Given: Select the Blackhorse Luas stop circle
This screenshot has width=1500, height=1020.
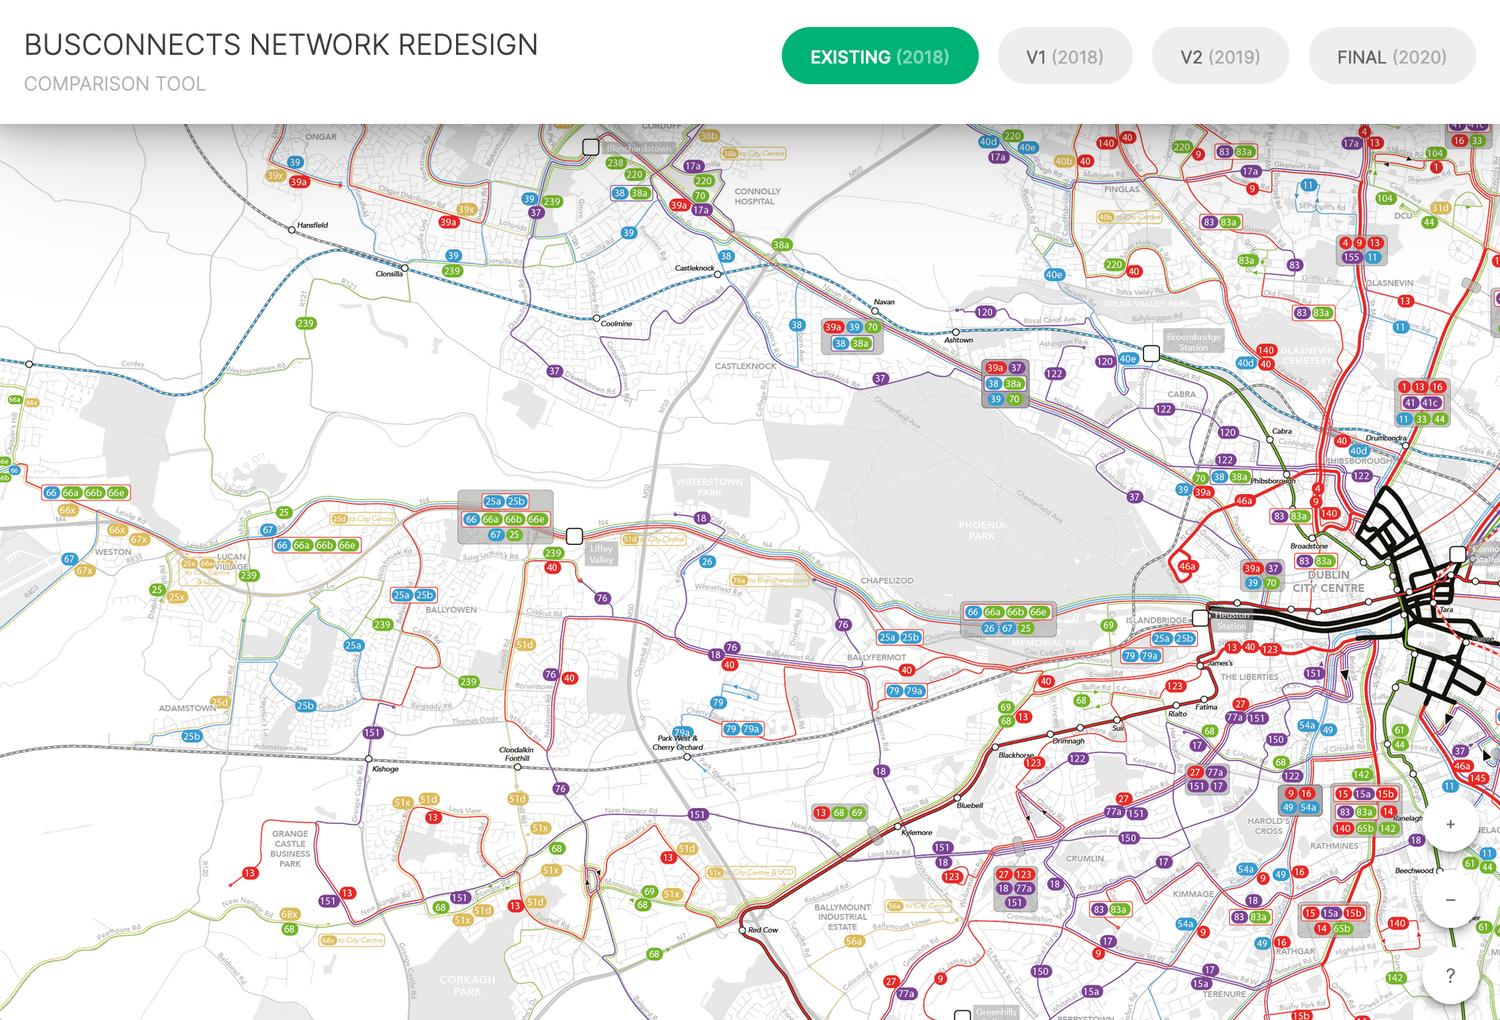Looking at the screenshot, I should 996,747.
